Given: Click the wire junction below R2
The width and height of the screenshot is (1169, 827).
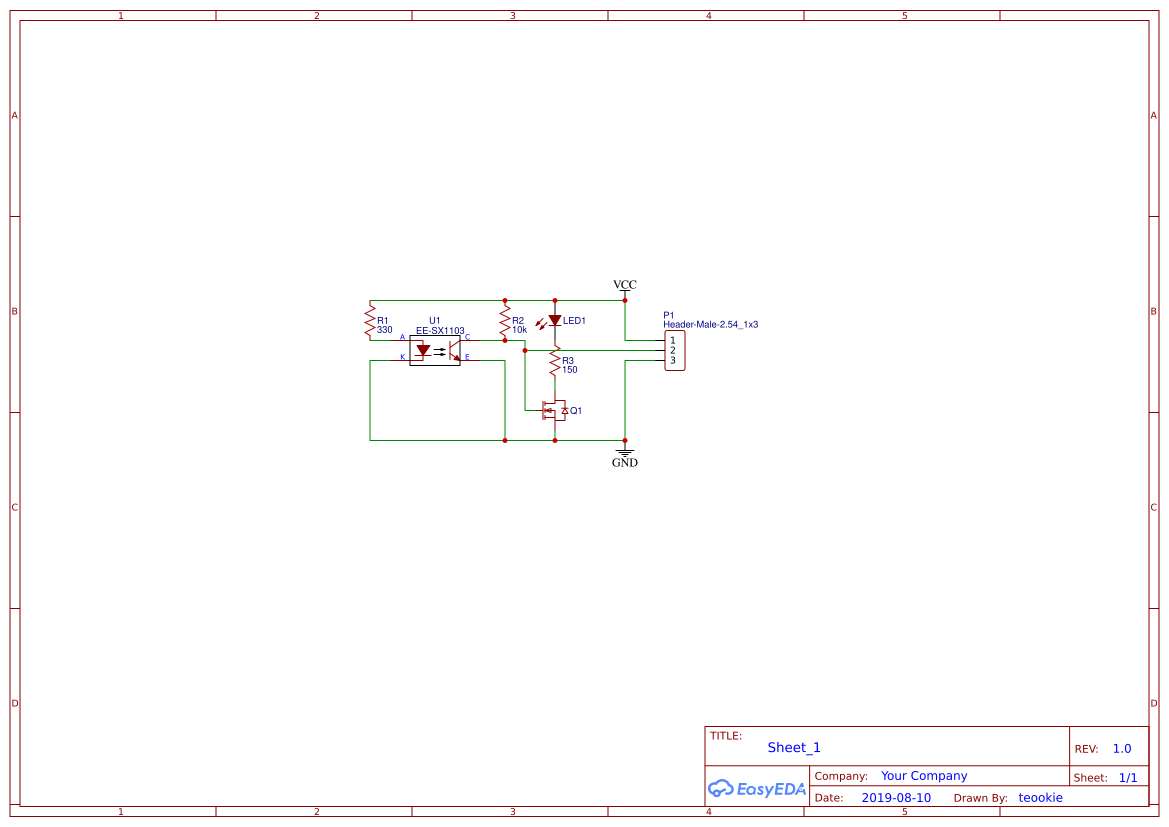Looking at the screenshot, I should 505,341.
